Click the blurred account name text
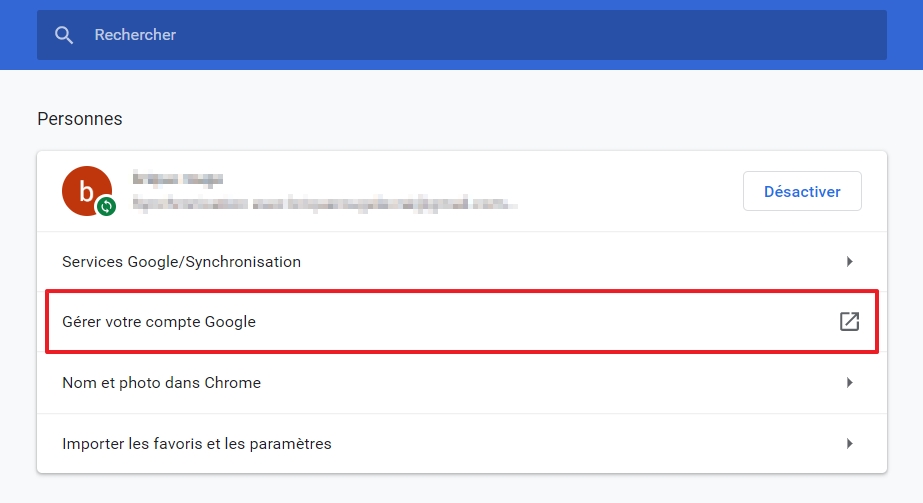This screenshot has width=923, height=503. click(177, 179)
